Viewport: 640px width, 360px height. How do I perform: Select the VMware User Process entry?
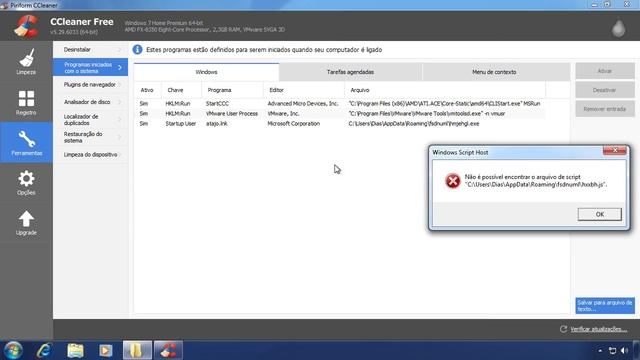click(232, 113)
